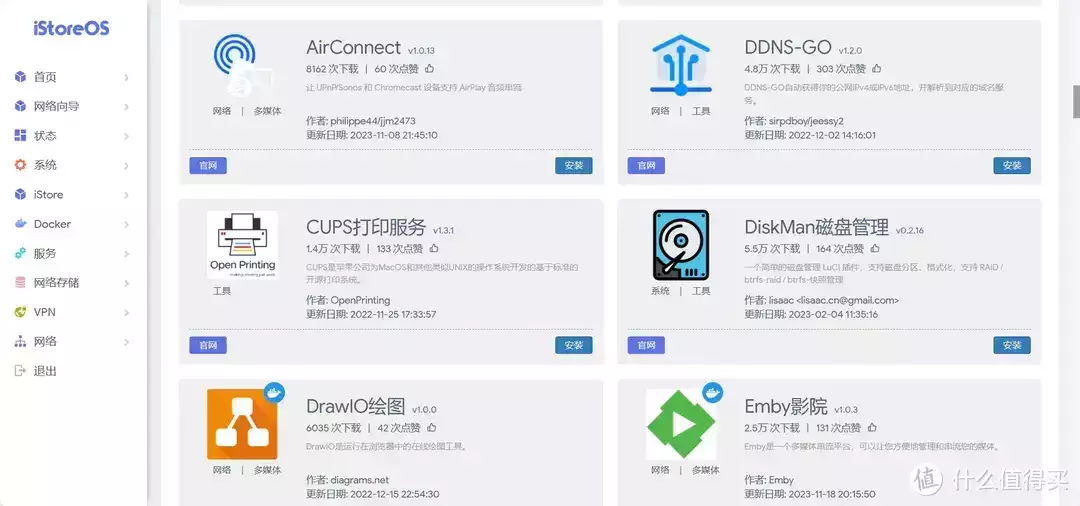This screenshot has width=1080, height=506.
Task: Click DiskMan version label v0.2.16
Action: pos(911,230)
